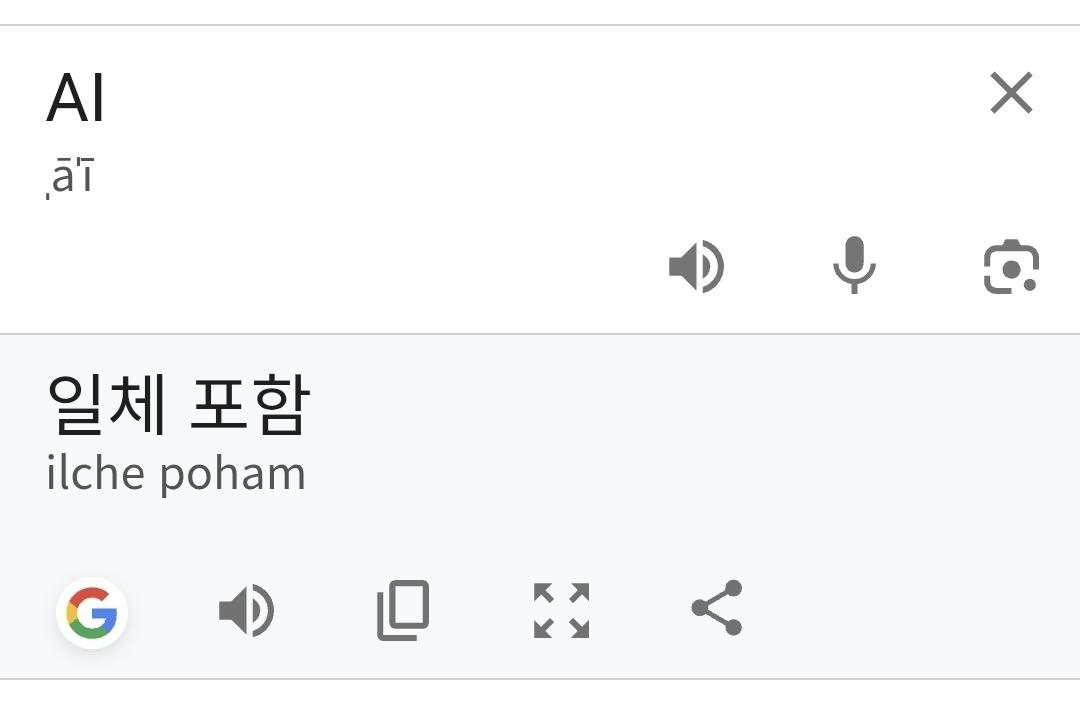Click blank space left of source speaker
Screen dimensions: 1080x704
pyautogui.click(x=350, y=267)
